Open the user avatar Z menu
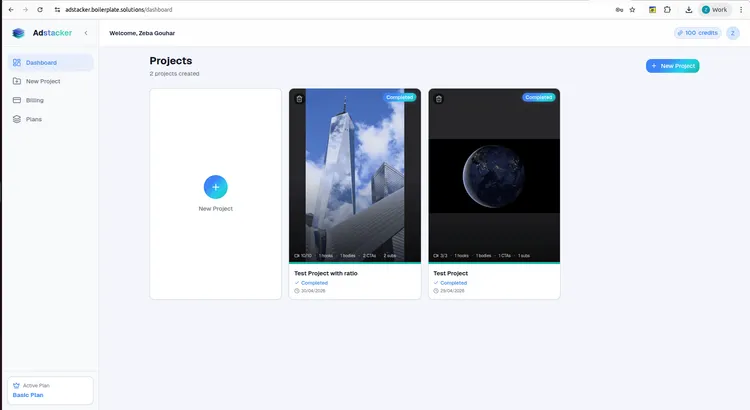This screenshot has width=750, height=410. pos(733,33)
